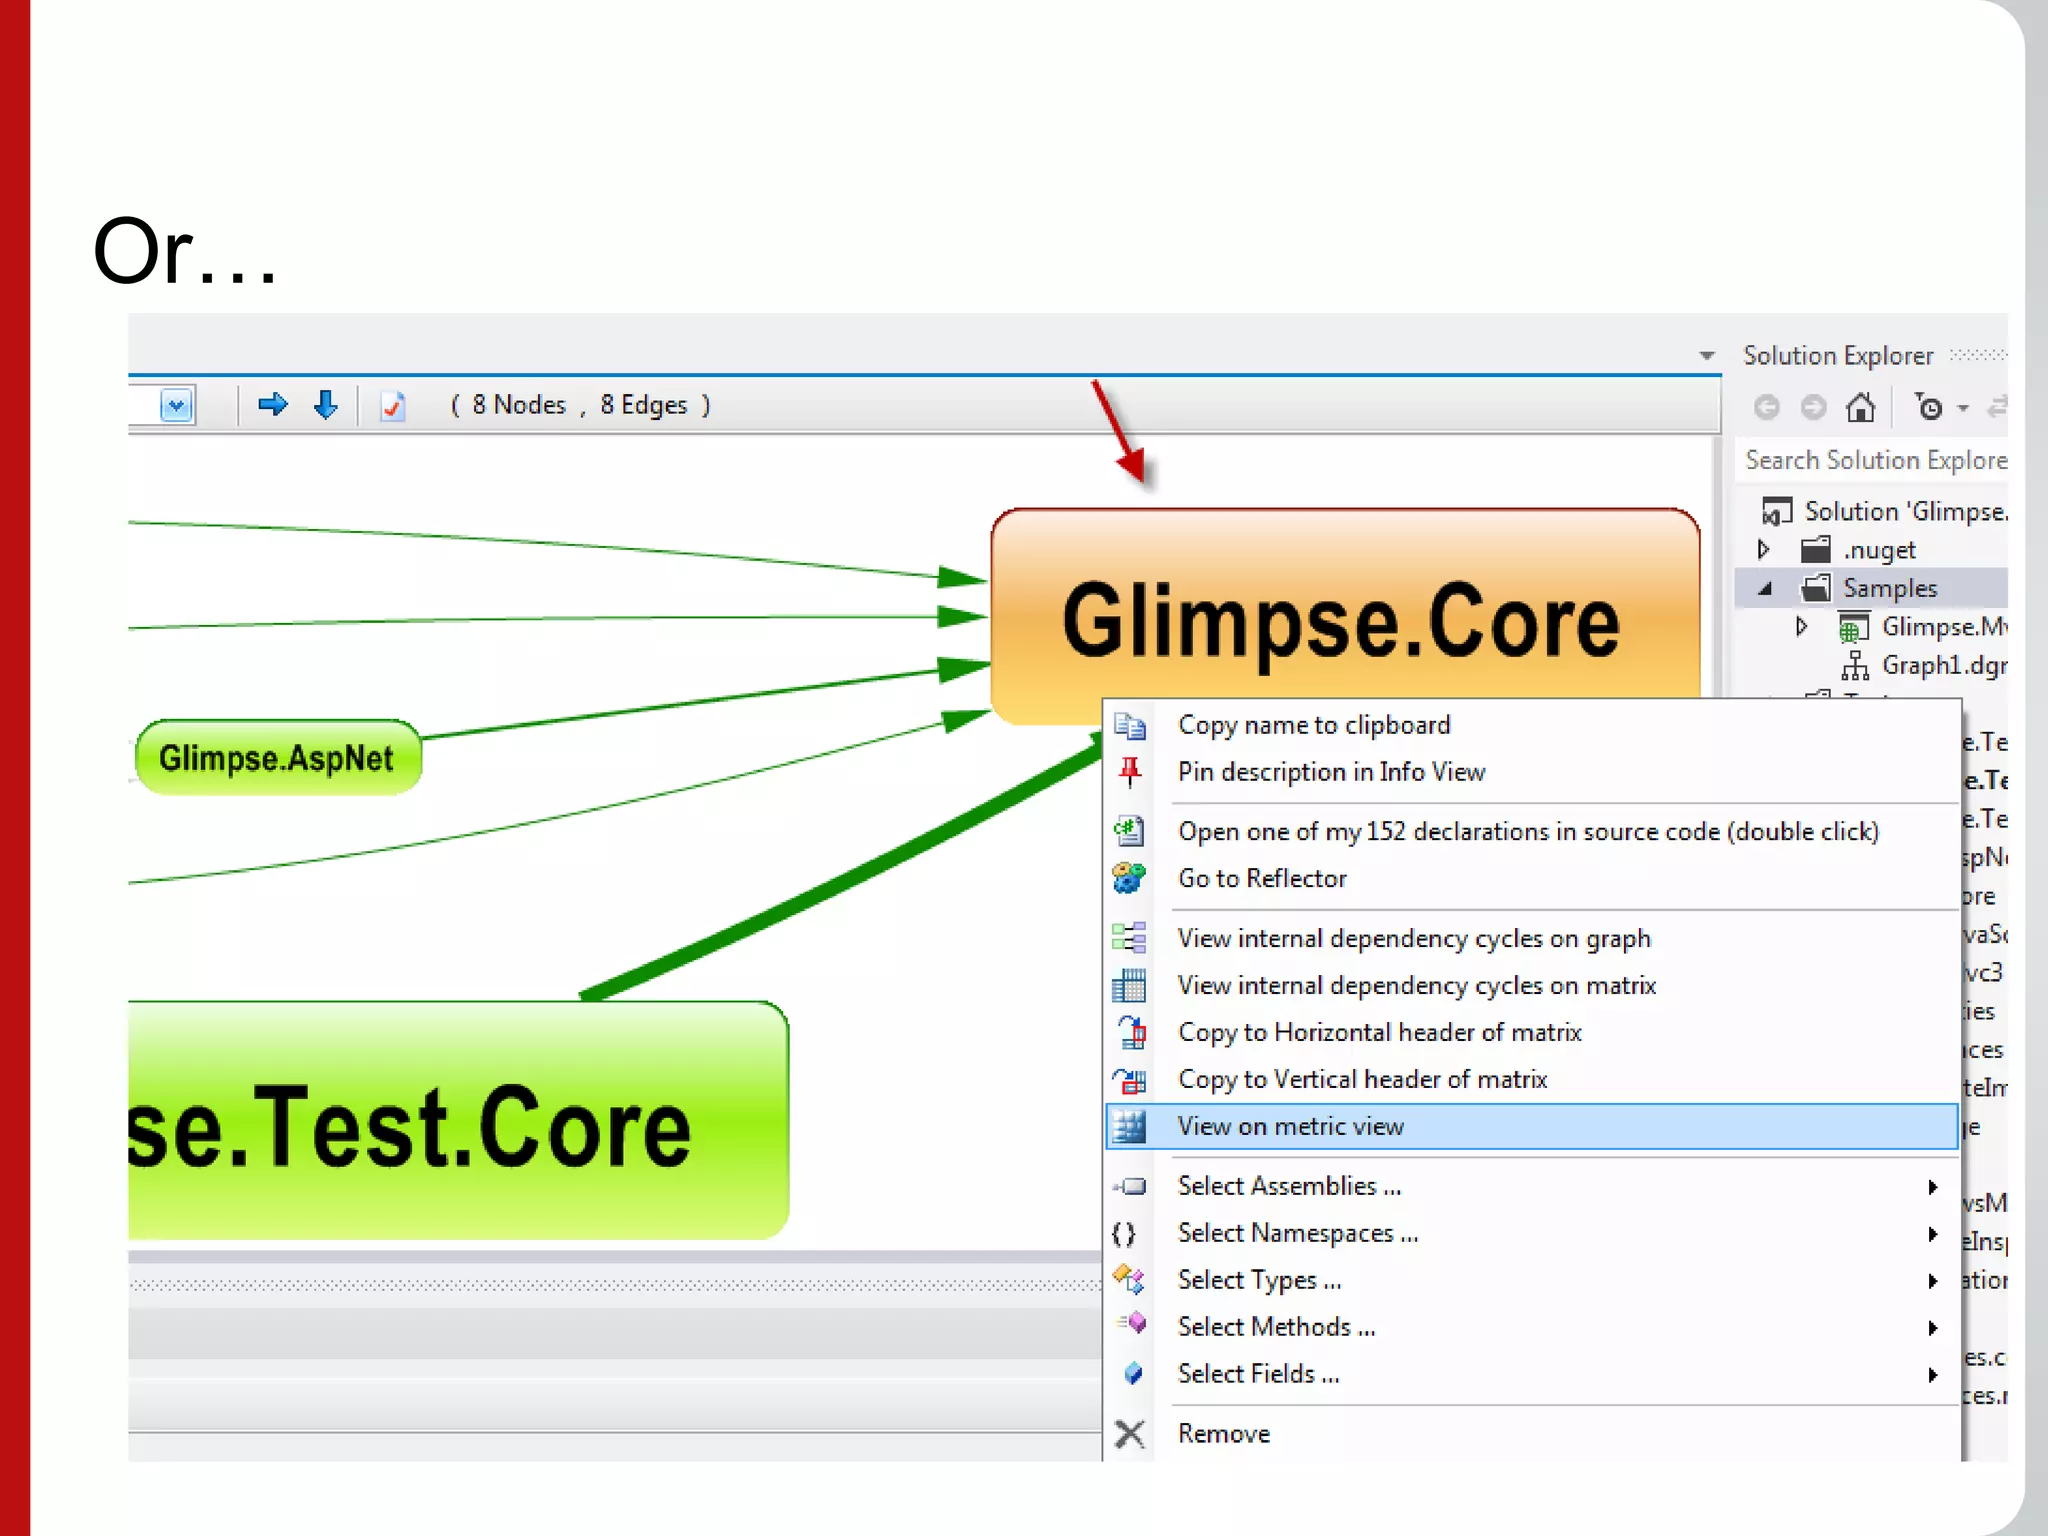Expand the .nuget folder node
The height and width of the screenshot is (1536, 2048).
point(1764,550)
